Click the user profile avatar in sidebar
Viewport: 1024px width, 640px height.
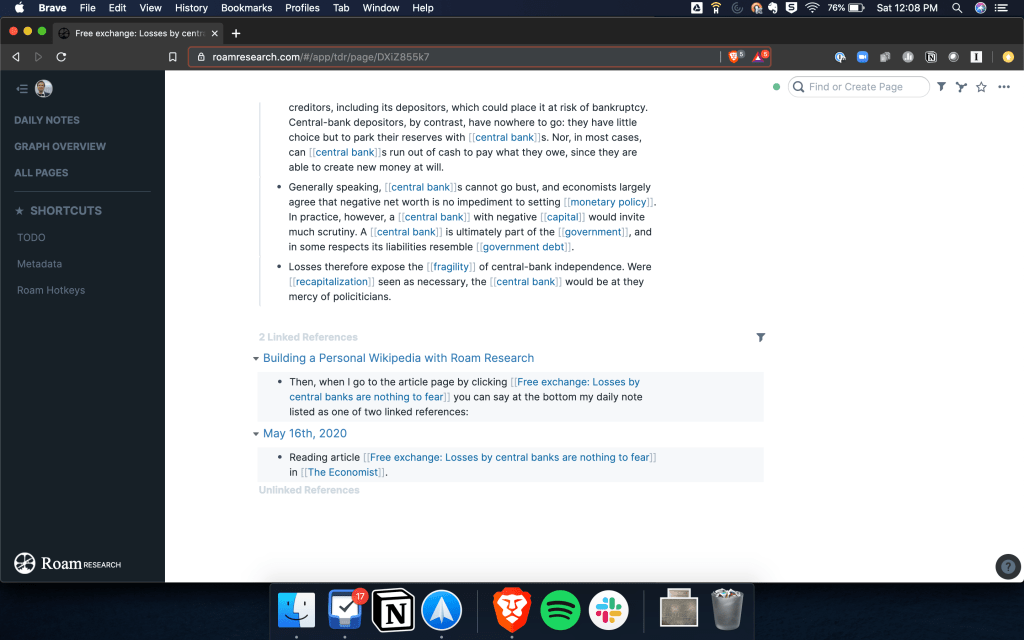[43, 89]
